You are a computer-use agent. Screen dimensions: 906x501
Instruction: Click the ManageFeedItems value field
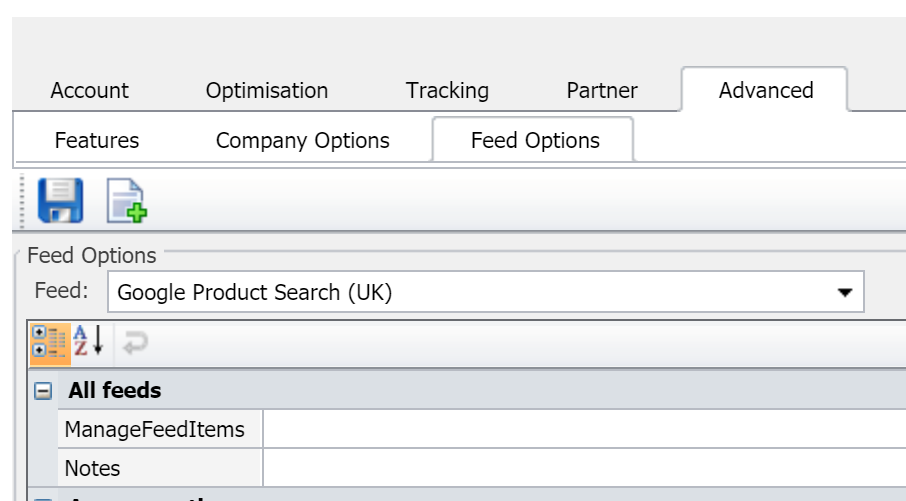[x=585, y=429]
